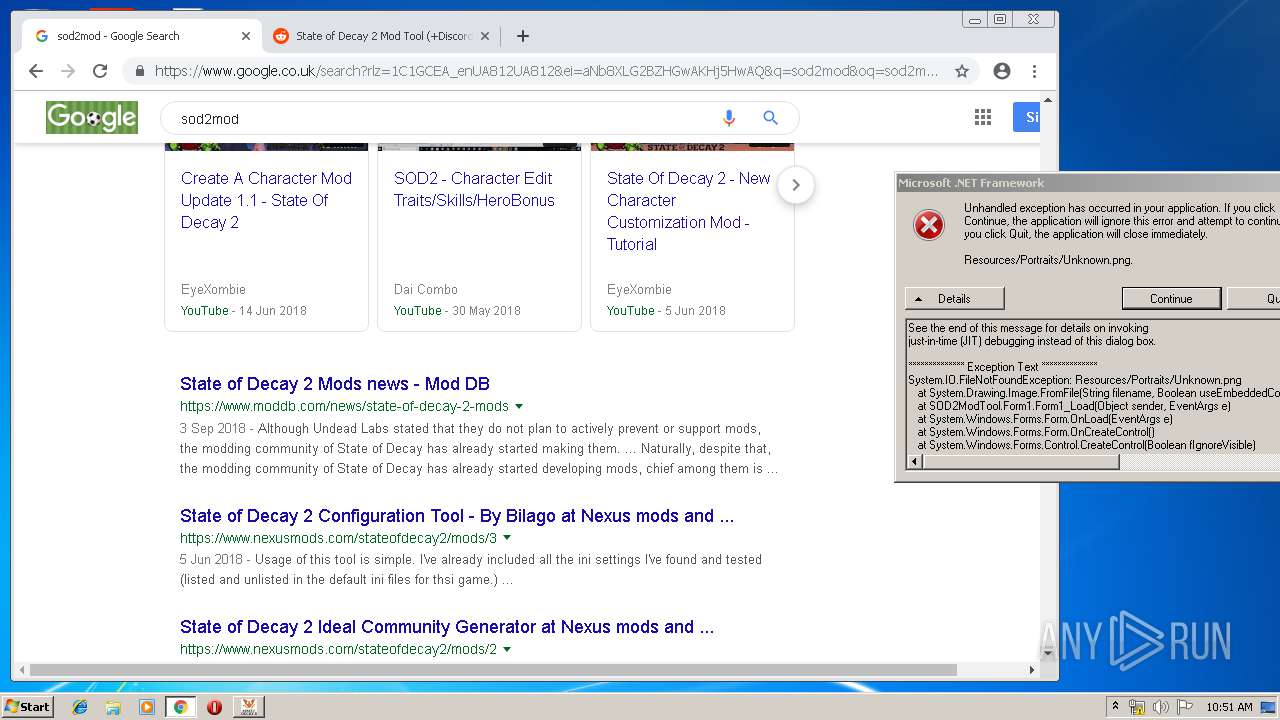Image resolution: width=1280 pixels, height=720 pixels.
Task: Click the browser page horizontal scrollbar
Action: [494, 669]
